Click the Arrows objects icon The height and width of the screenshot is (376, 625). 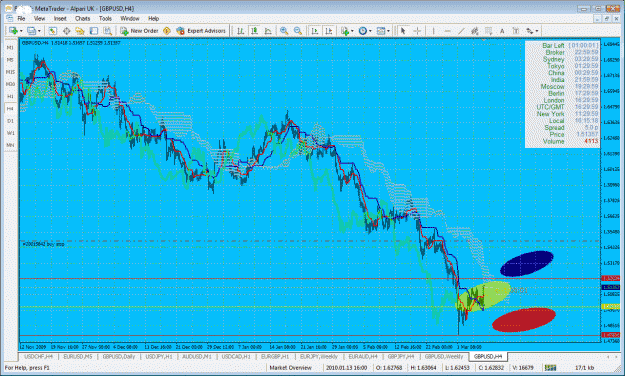pos(529,31)
